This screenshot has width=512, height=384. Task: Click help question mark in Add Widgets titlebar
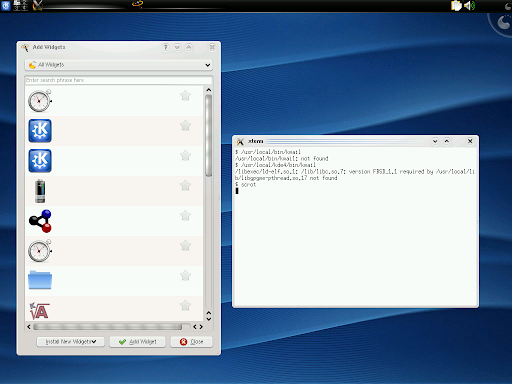pyautogui.click(x=166, y=47)
